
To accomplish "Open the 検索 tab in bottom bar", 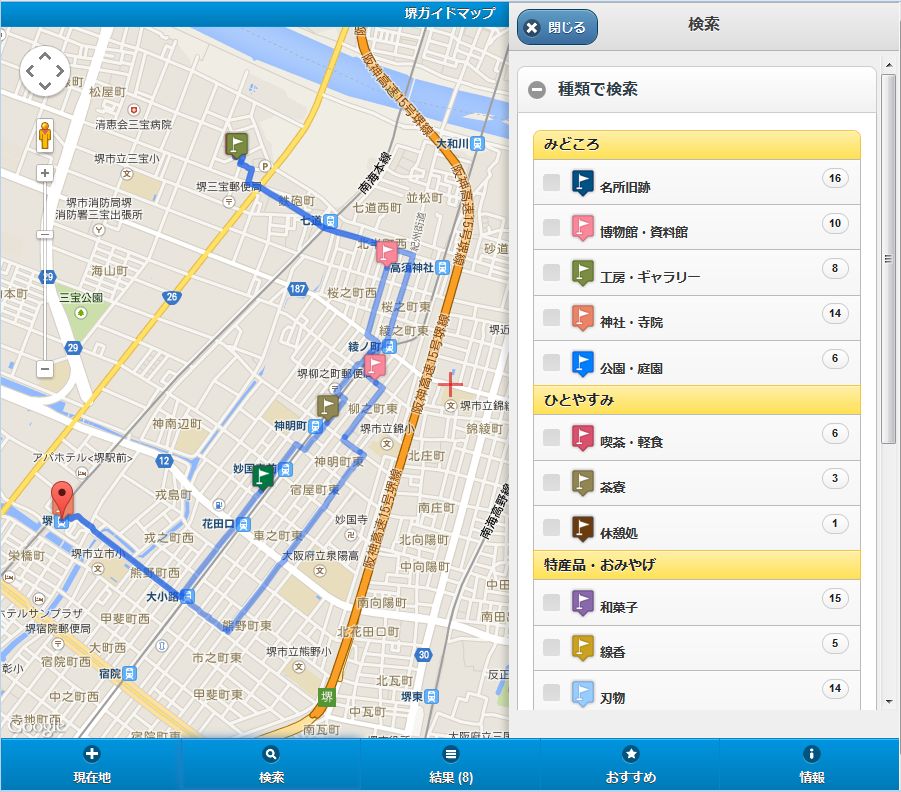I will [271, 765].
